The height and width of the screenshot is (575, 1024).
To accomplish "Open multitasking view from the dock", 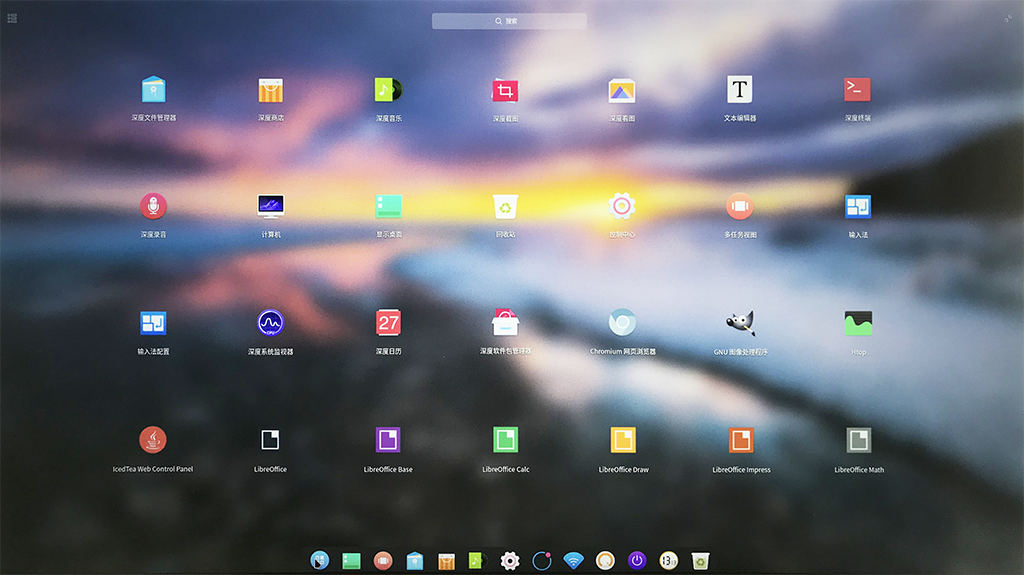I will coord(383,561).
